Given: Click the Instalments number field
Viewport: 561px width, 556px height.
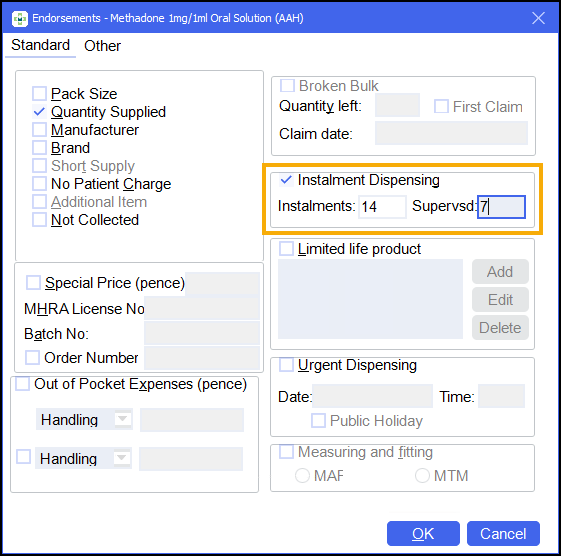Looking at the screenshot, I should point(382,206).
